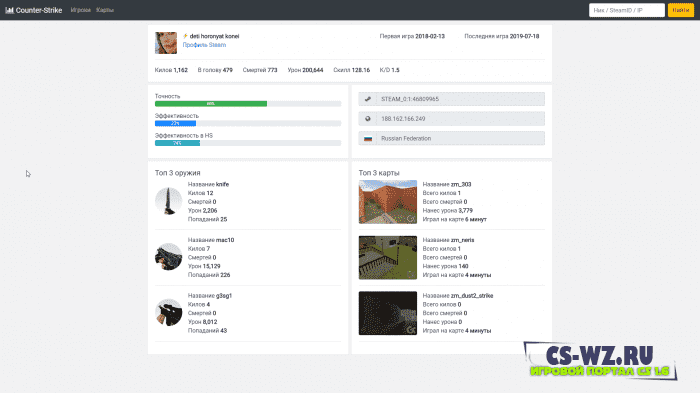The width and height of the screenshot is (700, 393).
Task: Open the Карты menu item
Action: pyautogui.click(x=105, y=10)
